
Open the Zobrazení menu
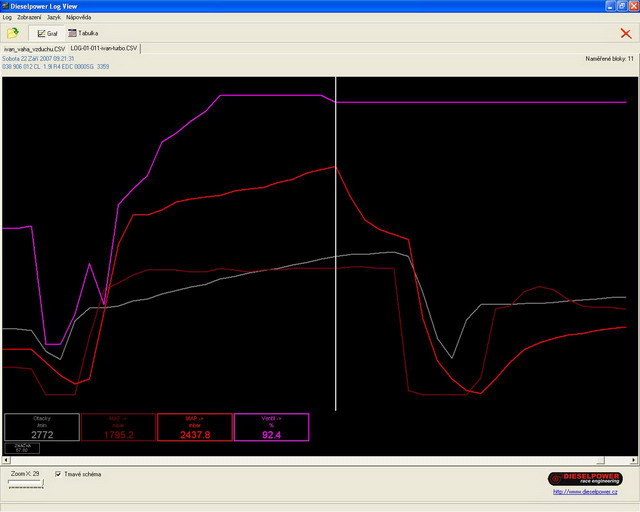pos(29,18)
